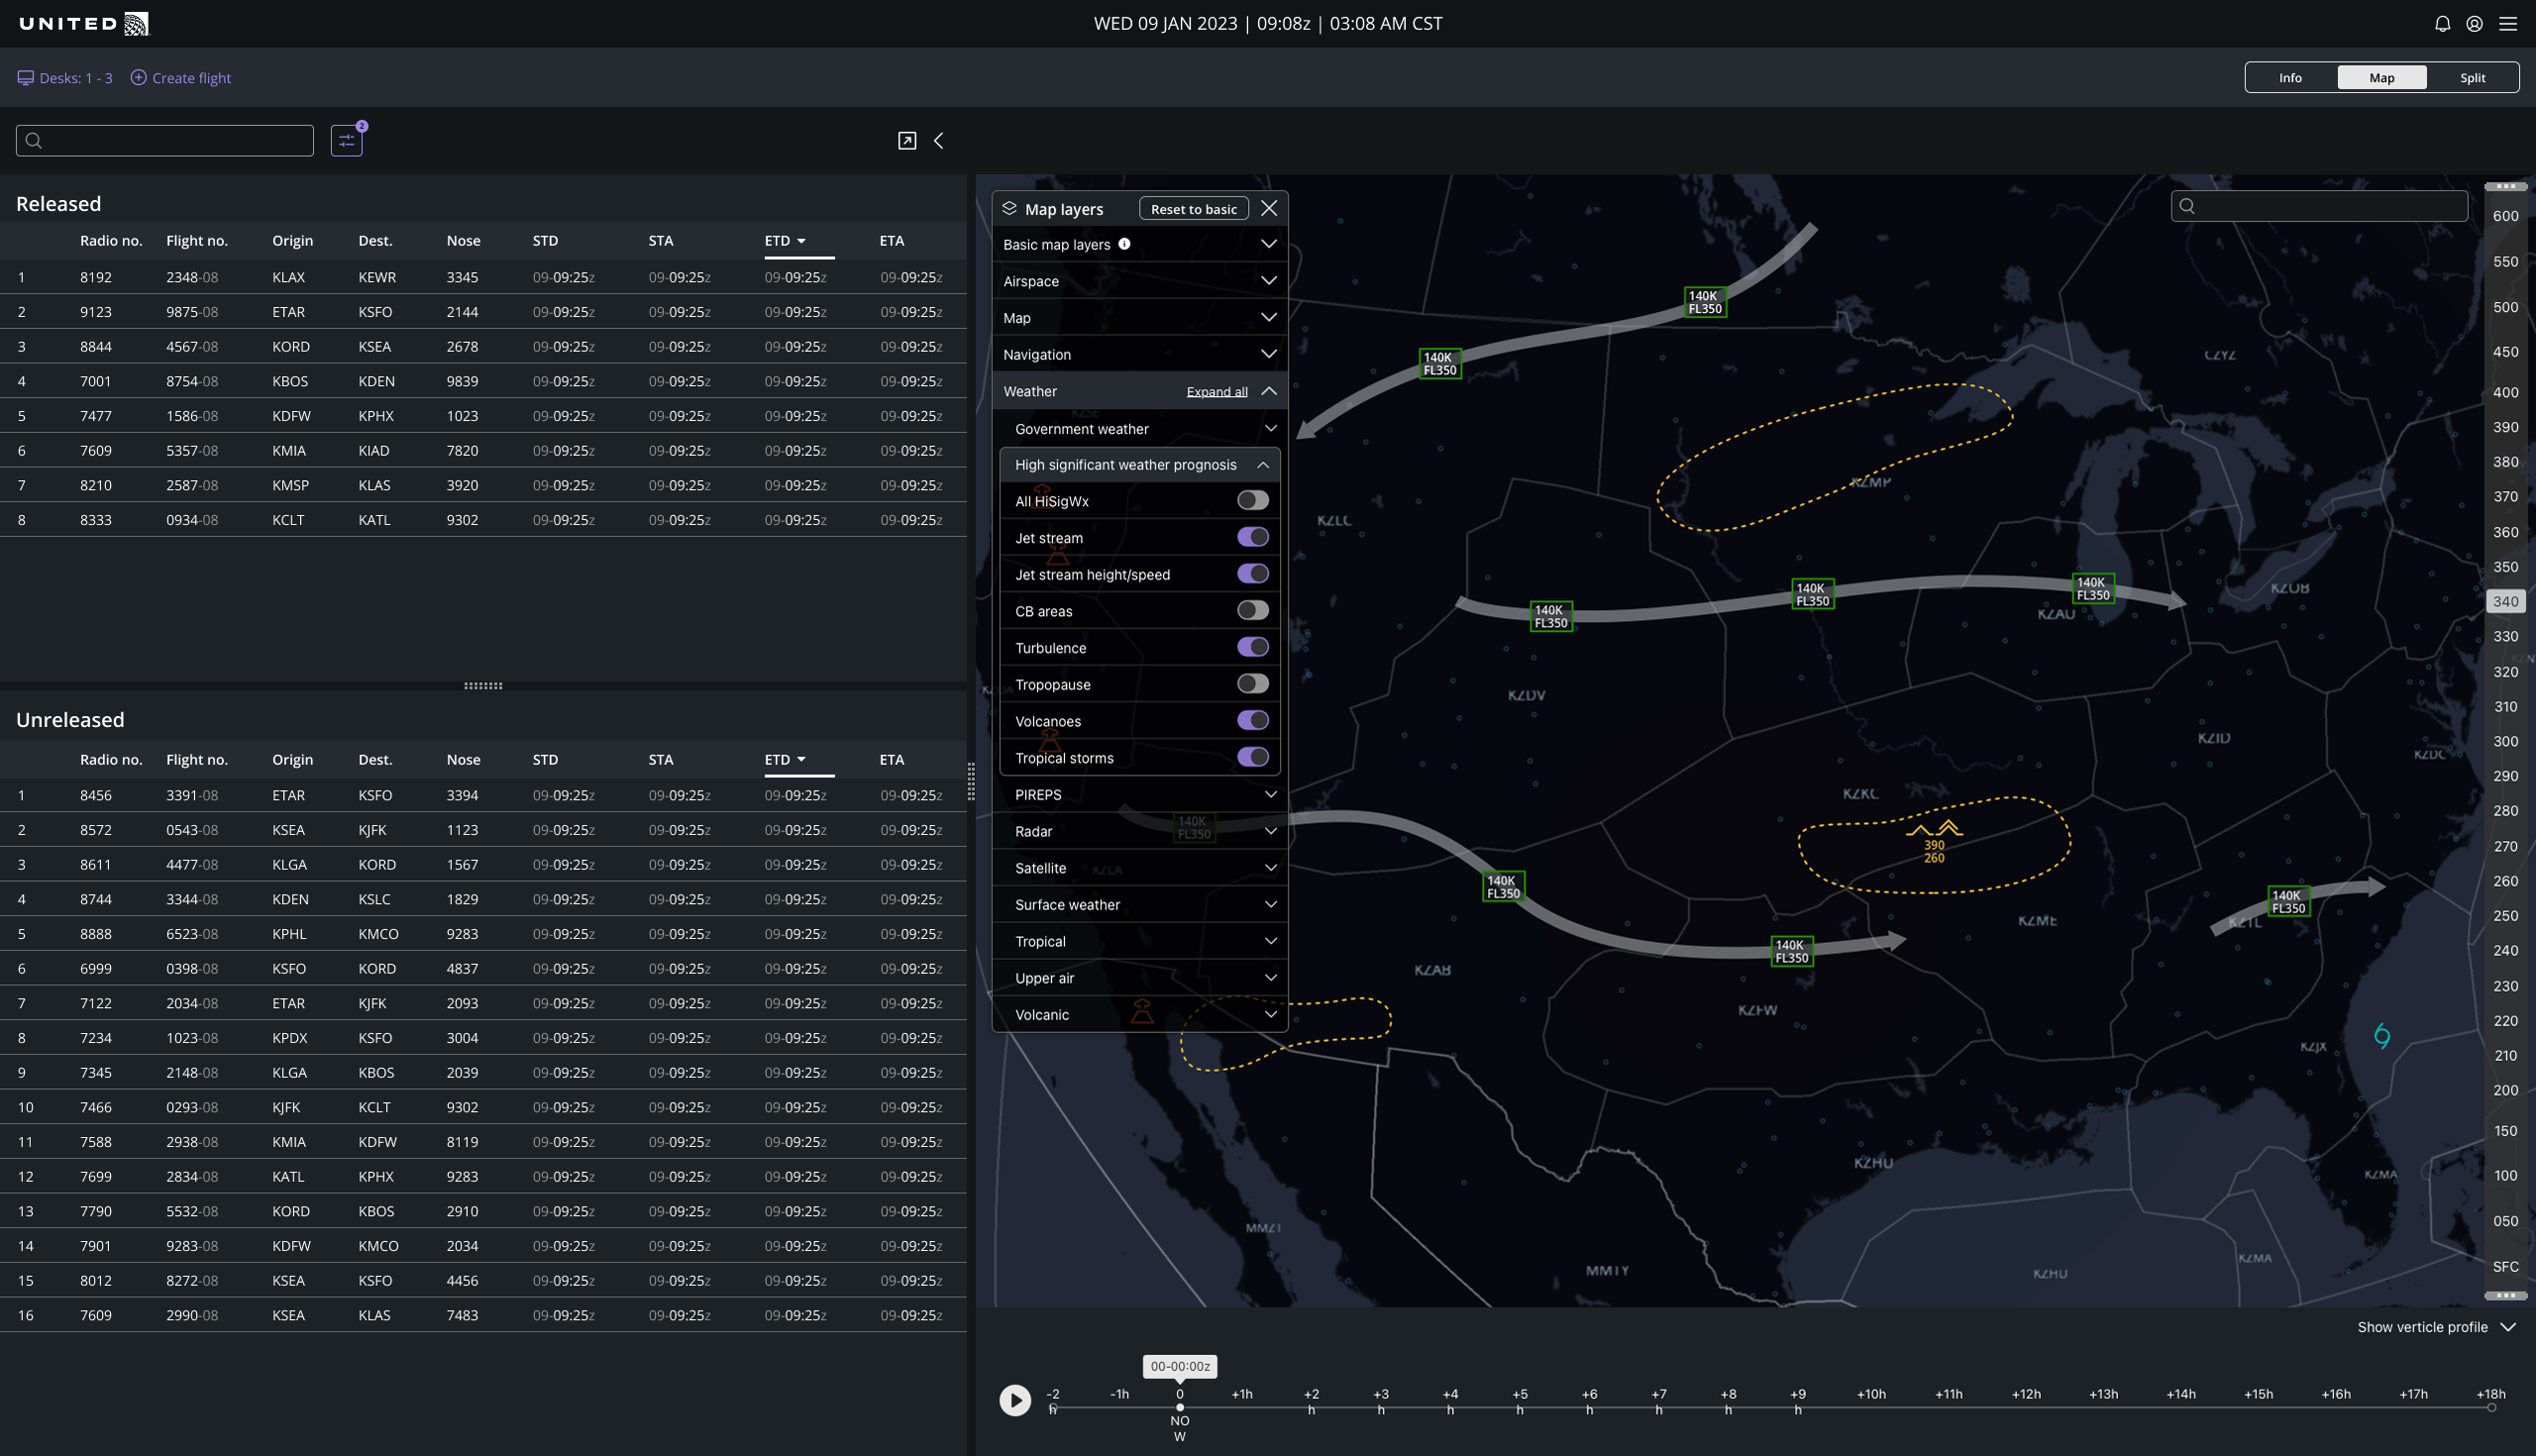The image size is (2536, 1456).
Task: Switch to the Split view tab
Action: coord(2472,78)
